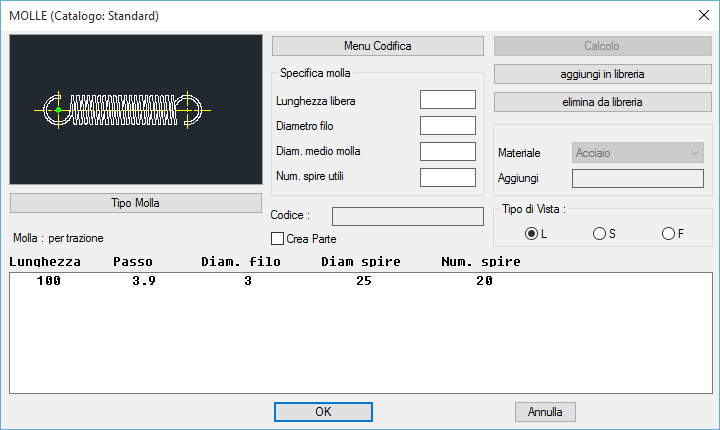Open the Menu Codifica button

[377, 46]
